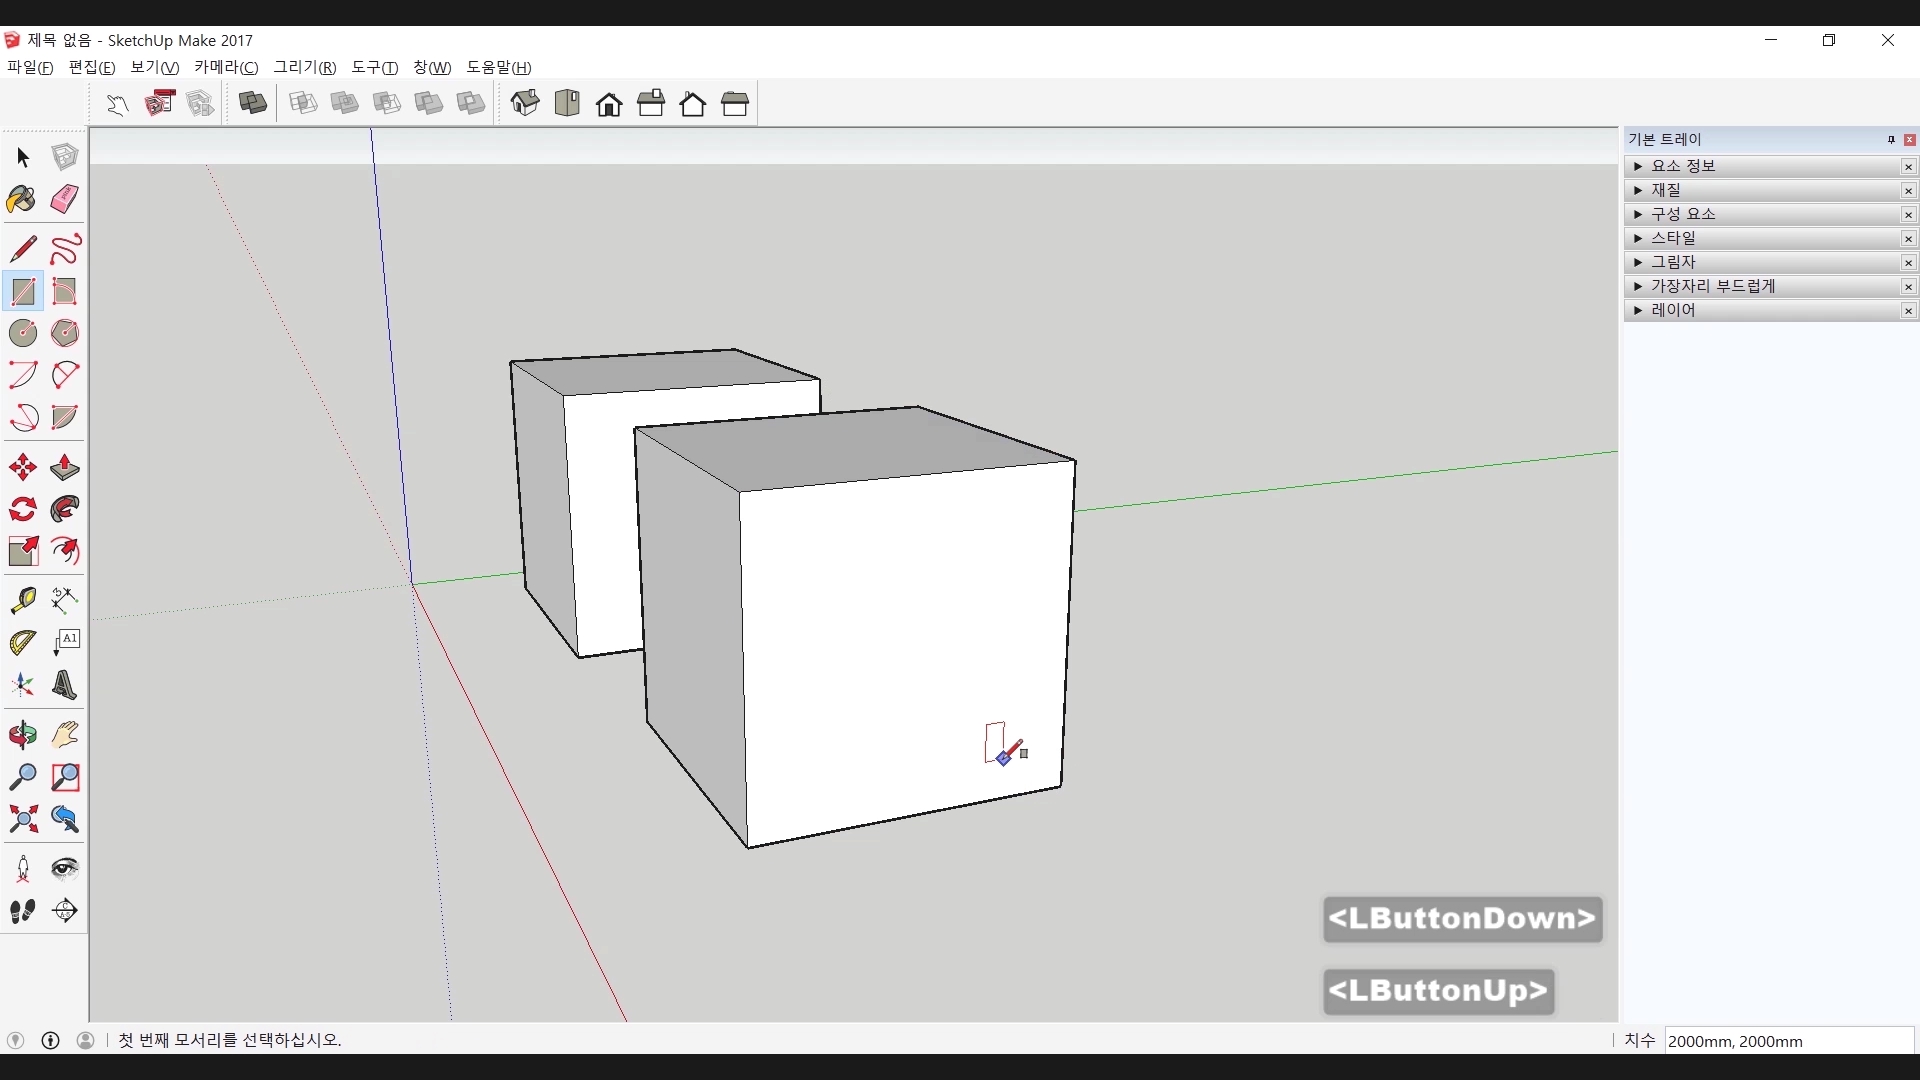Click the geo-location status bar button
Viewport: 1920px width, 1080px height.
click(15, 1040)
